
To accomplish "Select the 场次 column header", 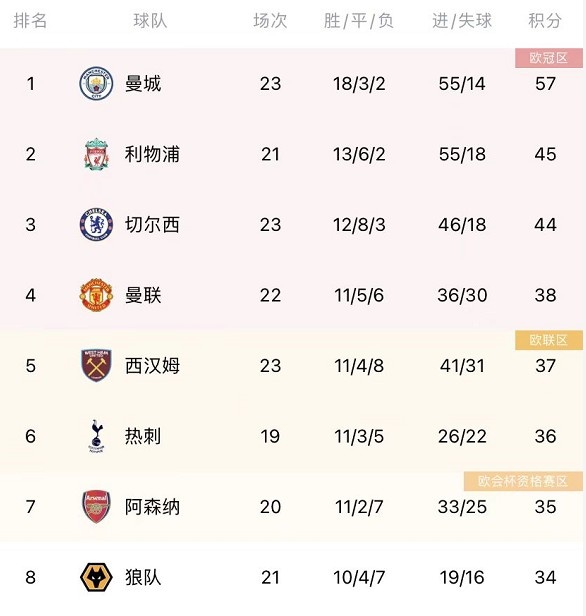I will tap(270, 21).
